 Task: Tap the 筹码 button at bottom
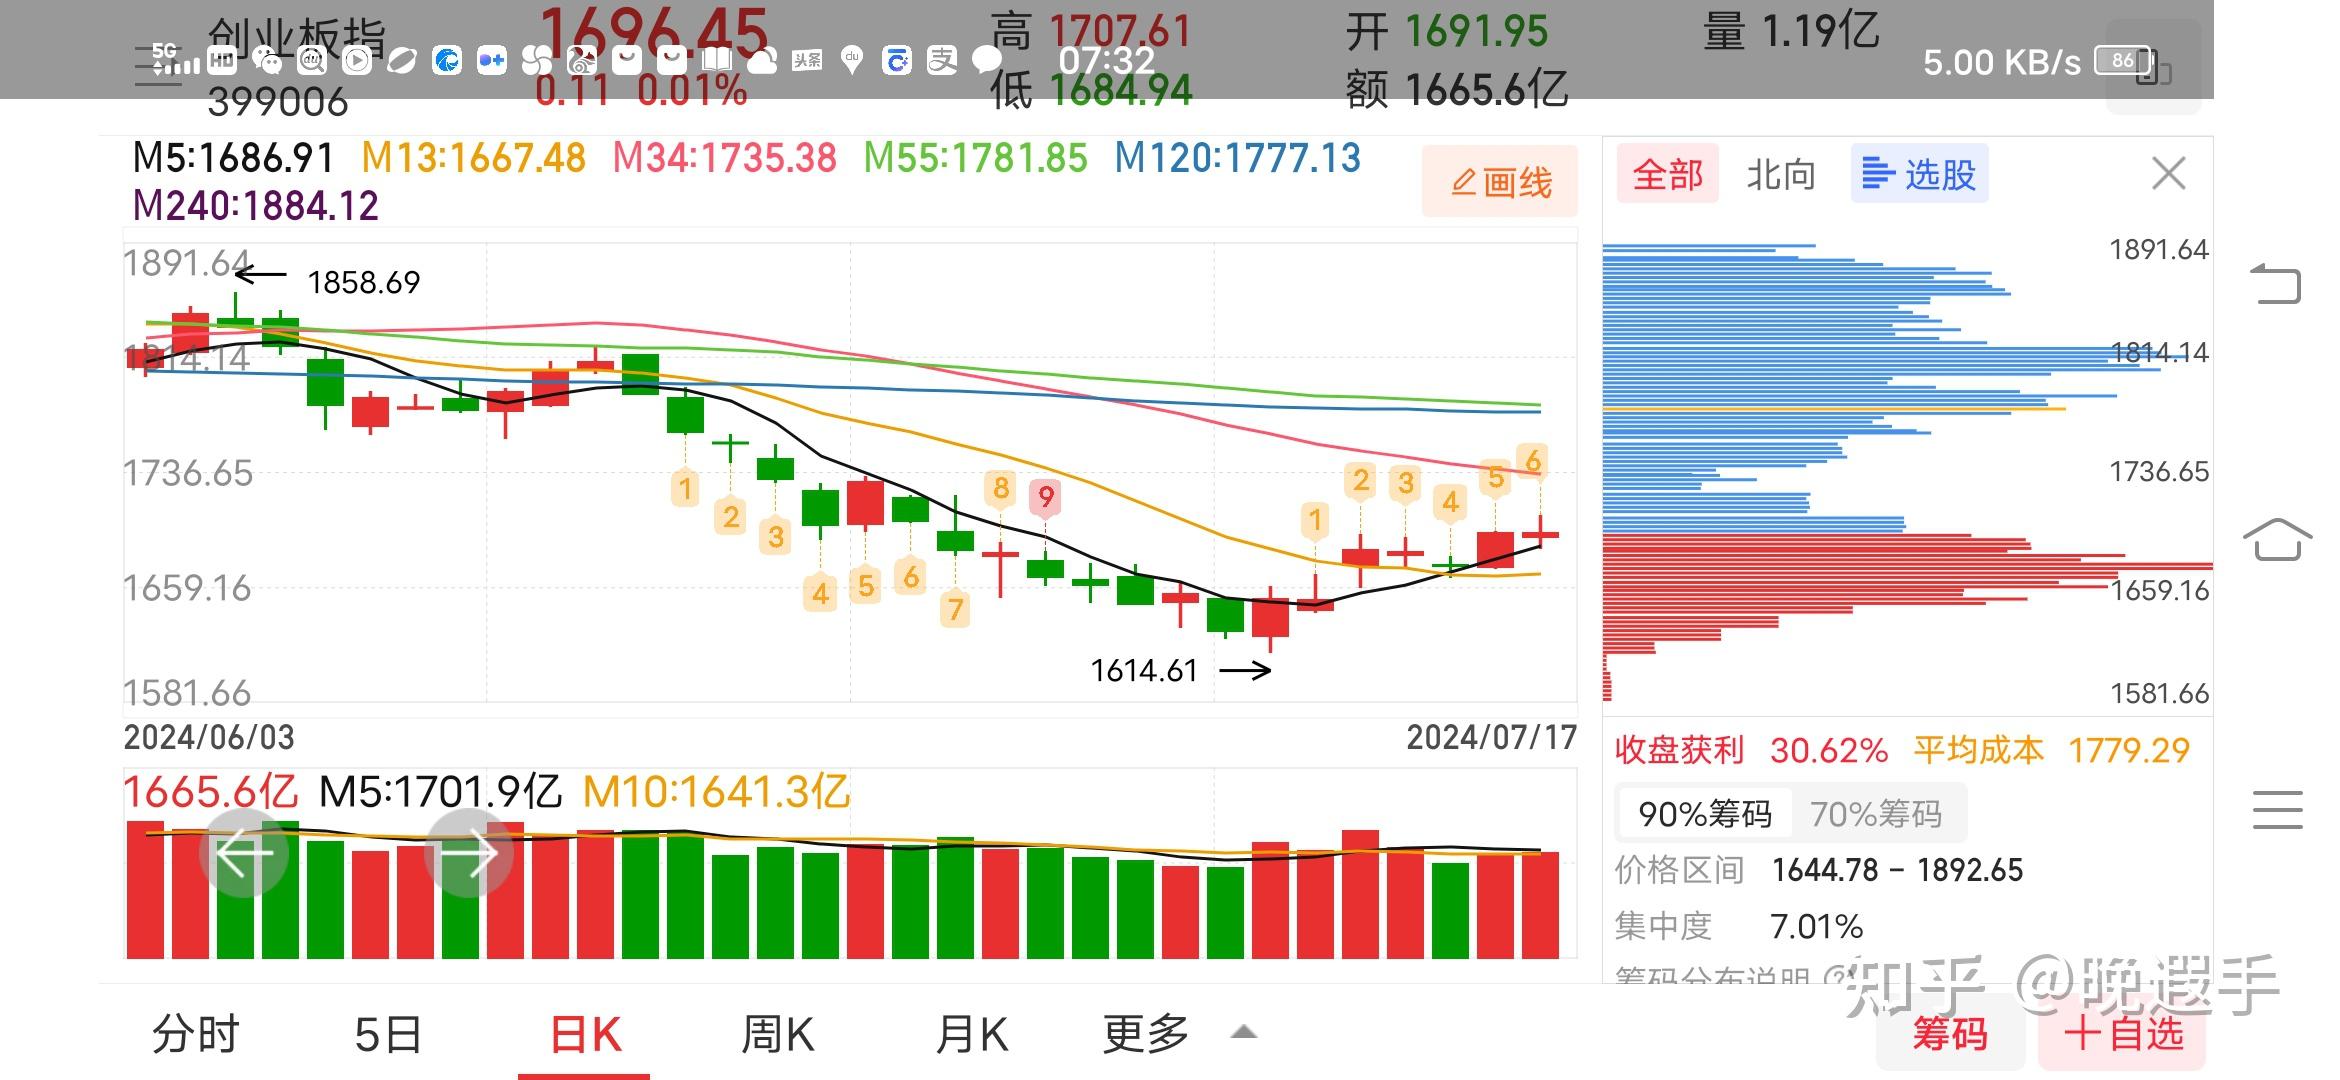pyautogui.click(x=1950, y=1034)
